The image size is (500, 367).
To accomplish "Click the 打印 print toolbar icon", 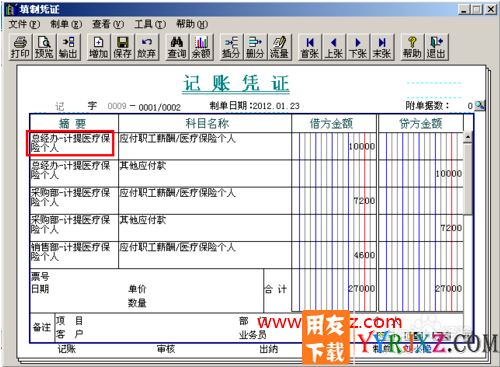I will coord(20,47).
